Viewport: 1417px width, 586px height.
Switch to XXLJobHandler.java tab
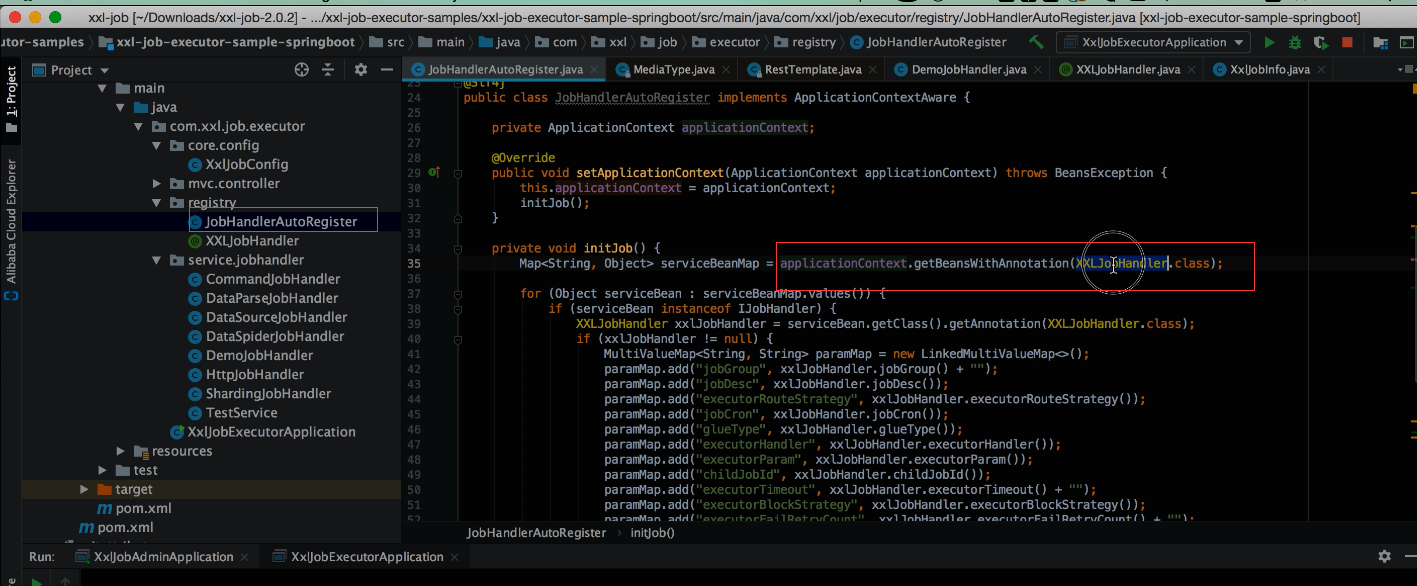(1128, 70)
